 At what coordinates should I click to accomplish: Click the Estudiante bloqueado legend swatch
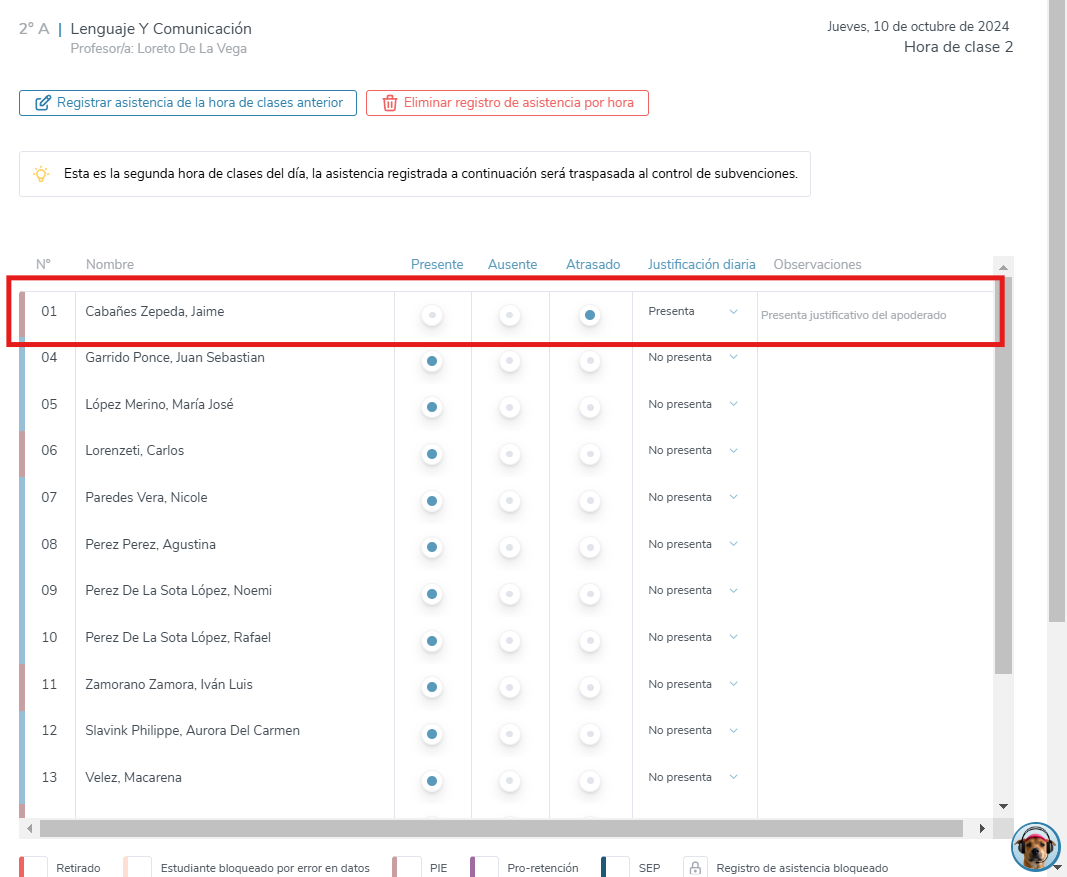click(x=137, y=867)
